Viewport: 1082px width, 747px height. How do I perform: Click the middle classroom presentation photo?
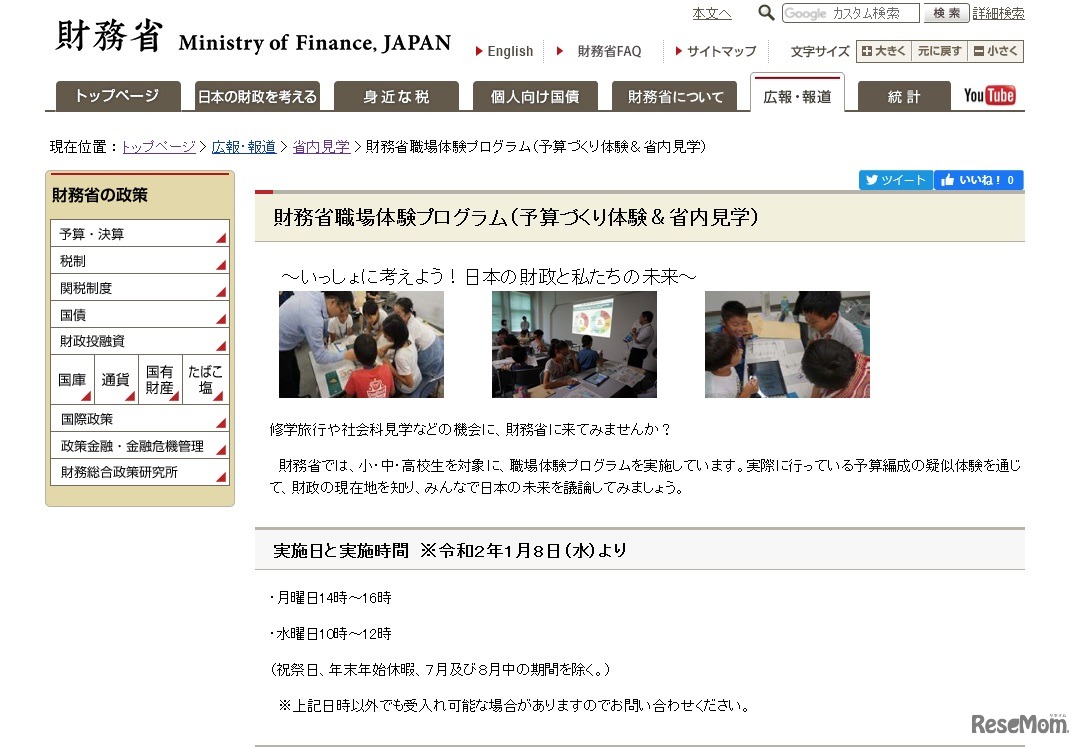573,343
